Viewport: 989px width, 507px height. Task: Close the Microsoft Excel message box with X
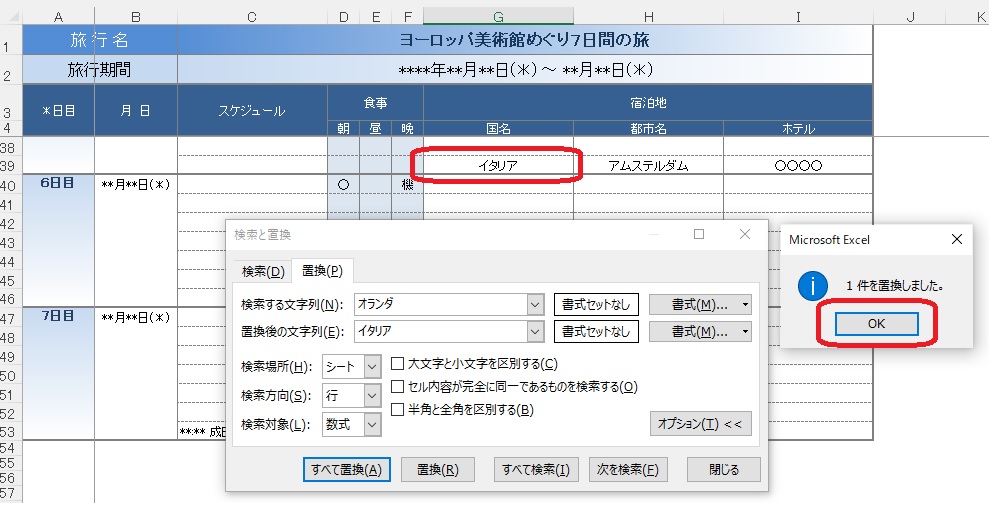(x=956, y=240)
